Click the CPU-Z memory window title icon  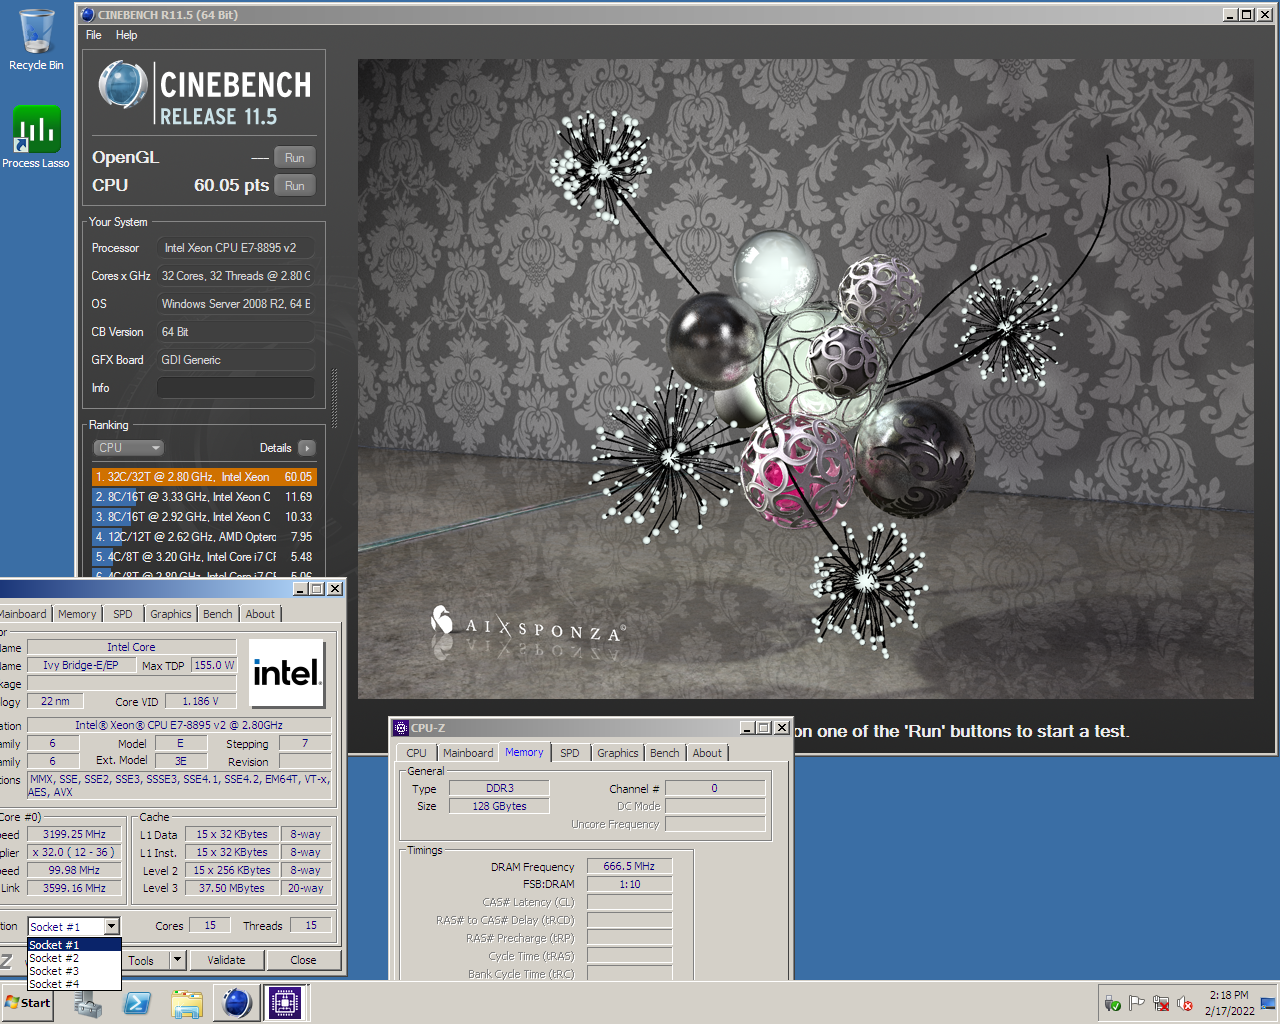[x=400, y=728]
